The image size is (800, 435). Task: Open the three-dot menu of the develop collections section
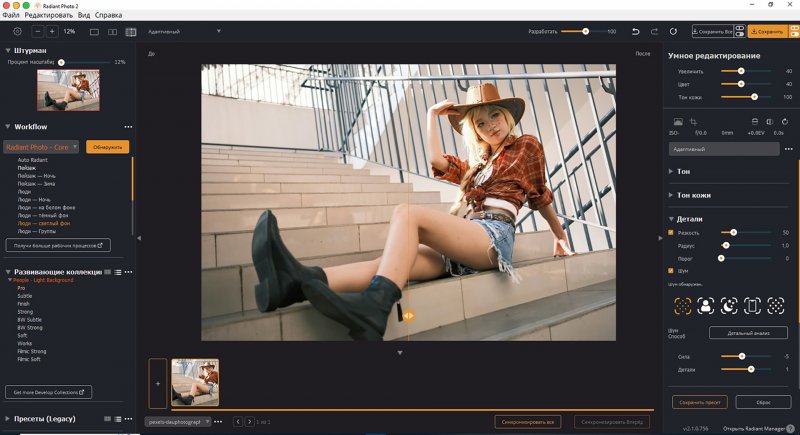(129, 272)
